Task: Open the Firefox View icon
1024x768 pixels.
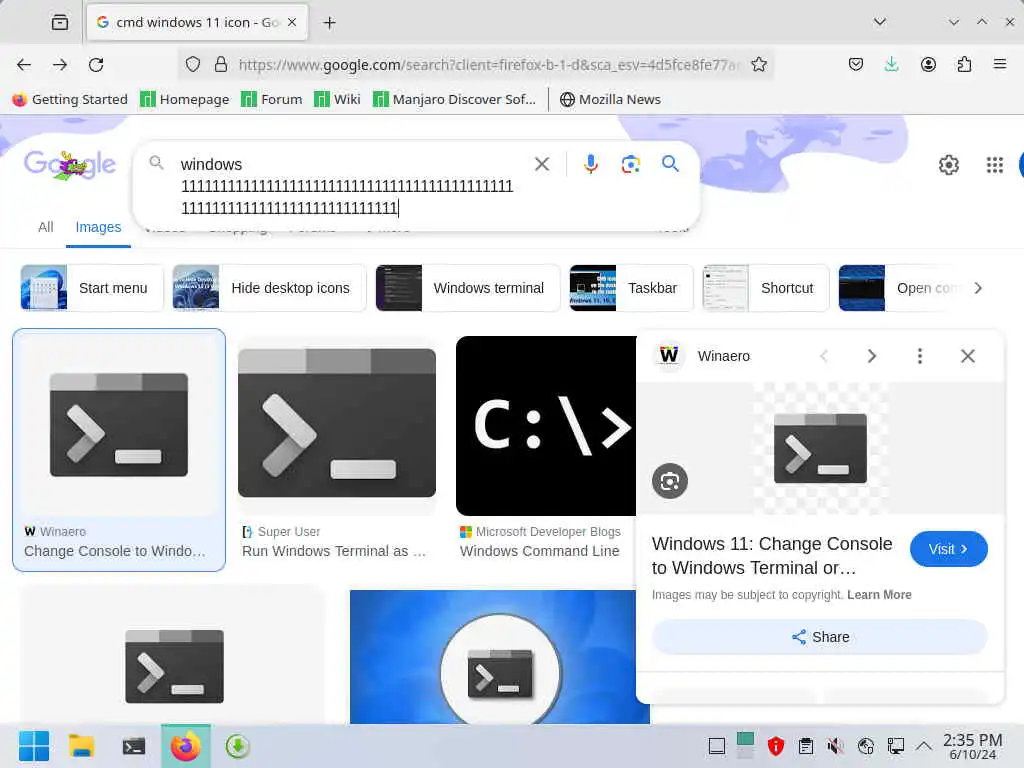Action: click(x=60, y=22)
